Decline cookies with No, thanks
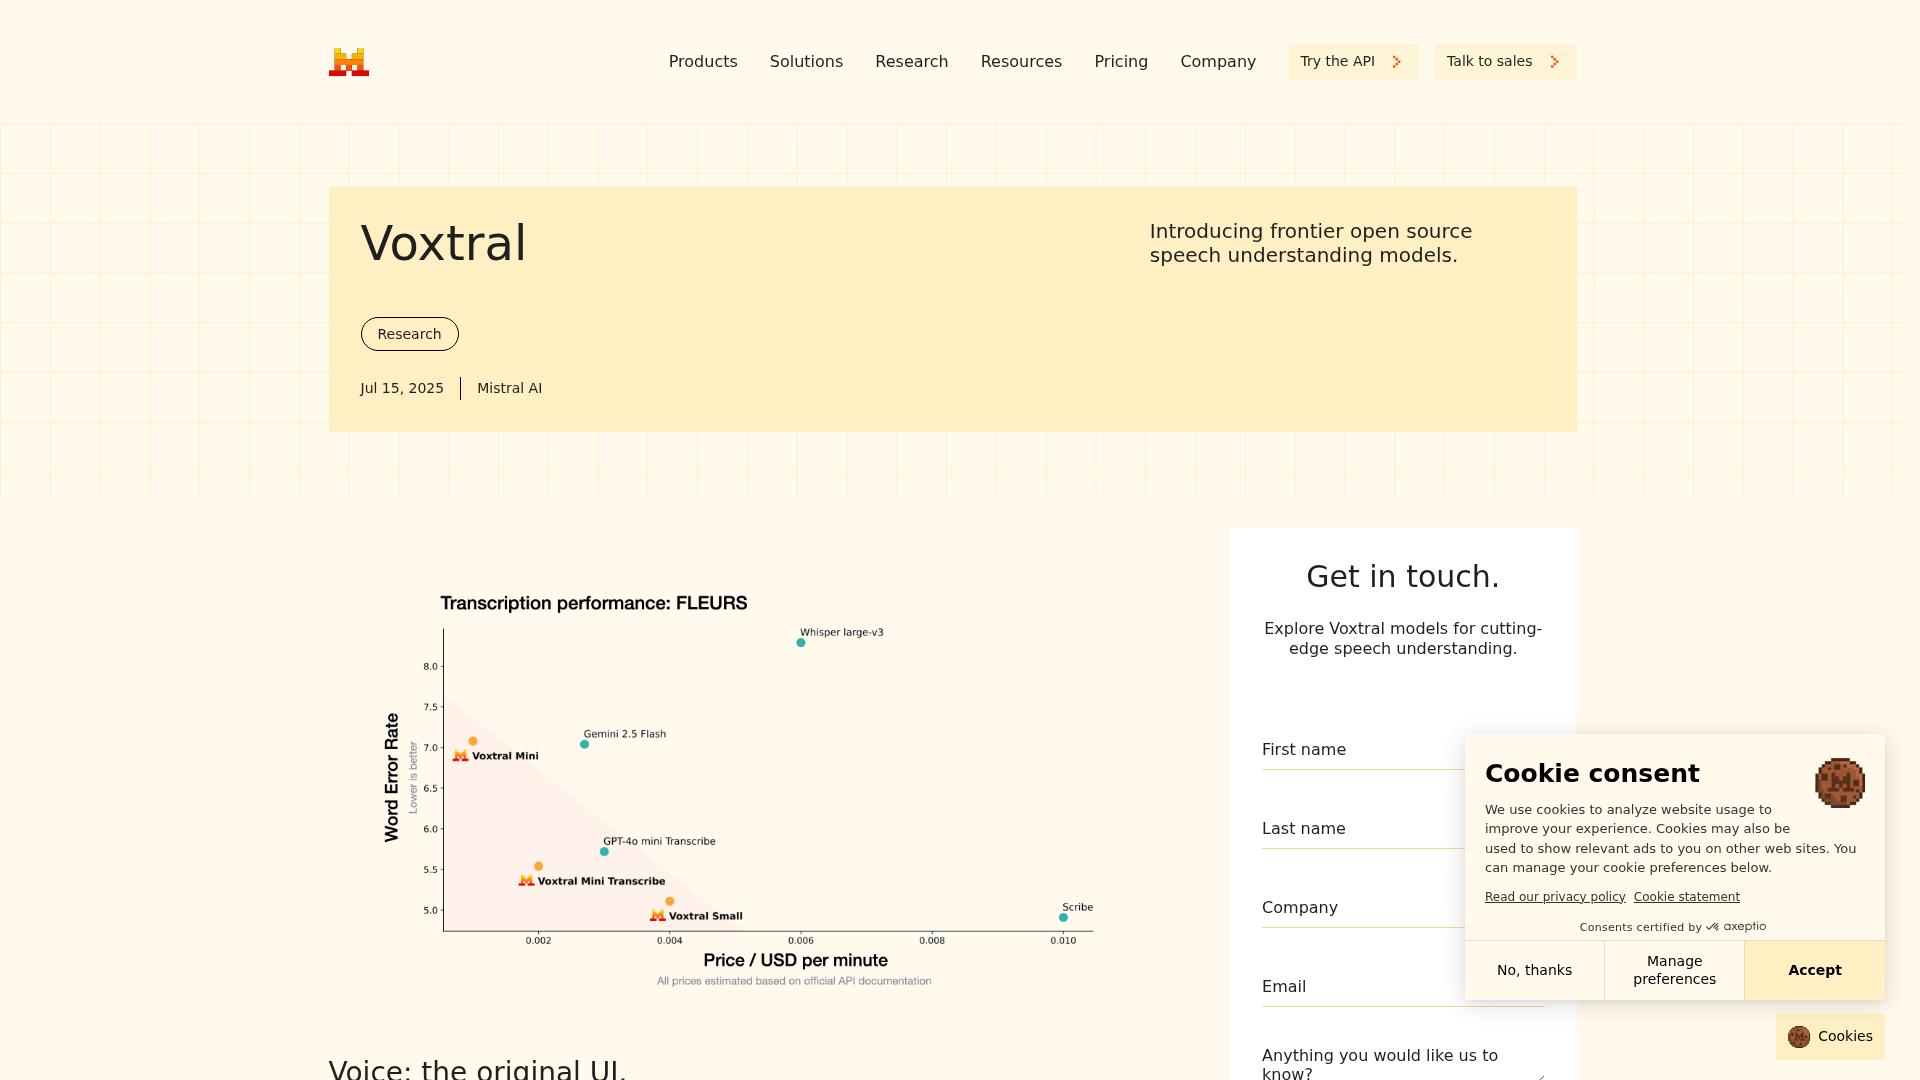 1534,970
